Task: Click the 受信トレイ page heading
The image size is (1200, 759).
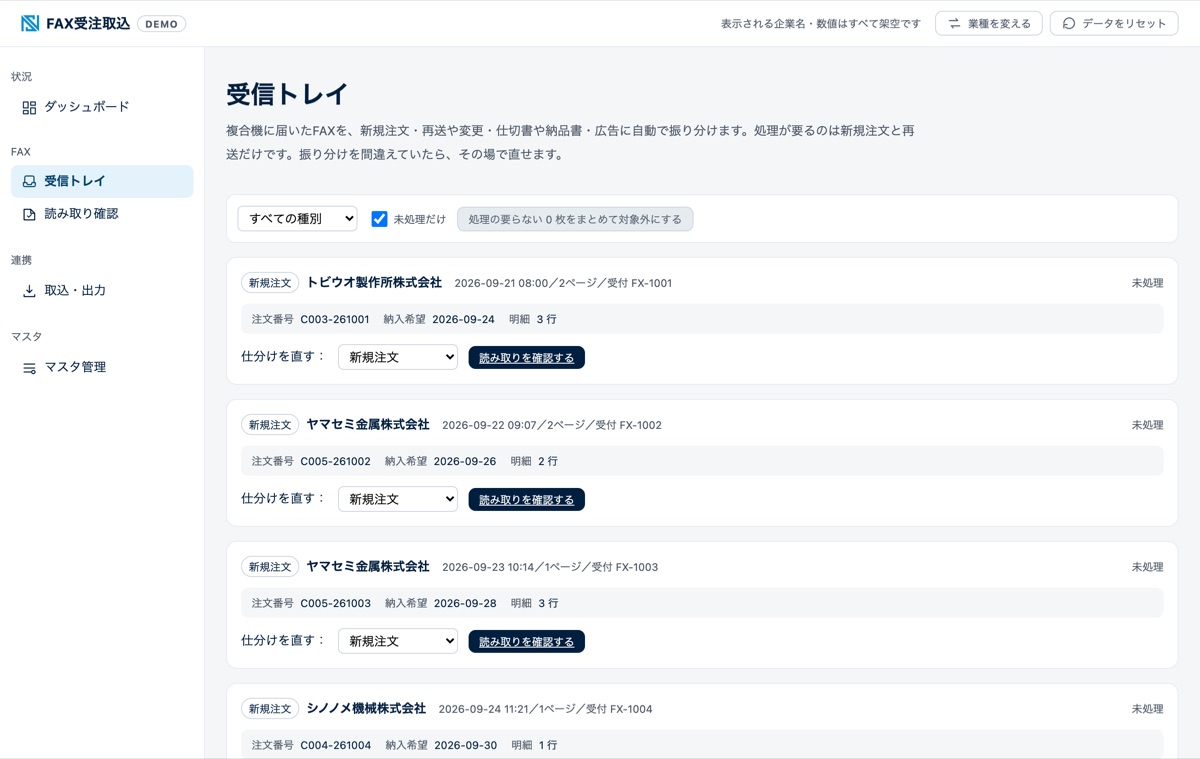Action: pyautogui.click(x=287, y=94)
